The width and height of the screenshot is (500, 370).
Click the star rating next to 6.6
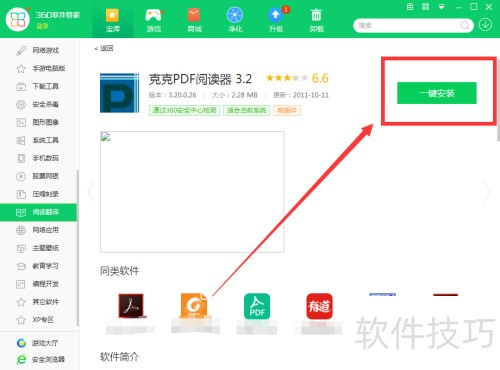pos(287,78)
